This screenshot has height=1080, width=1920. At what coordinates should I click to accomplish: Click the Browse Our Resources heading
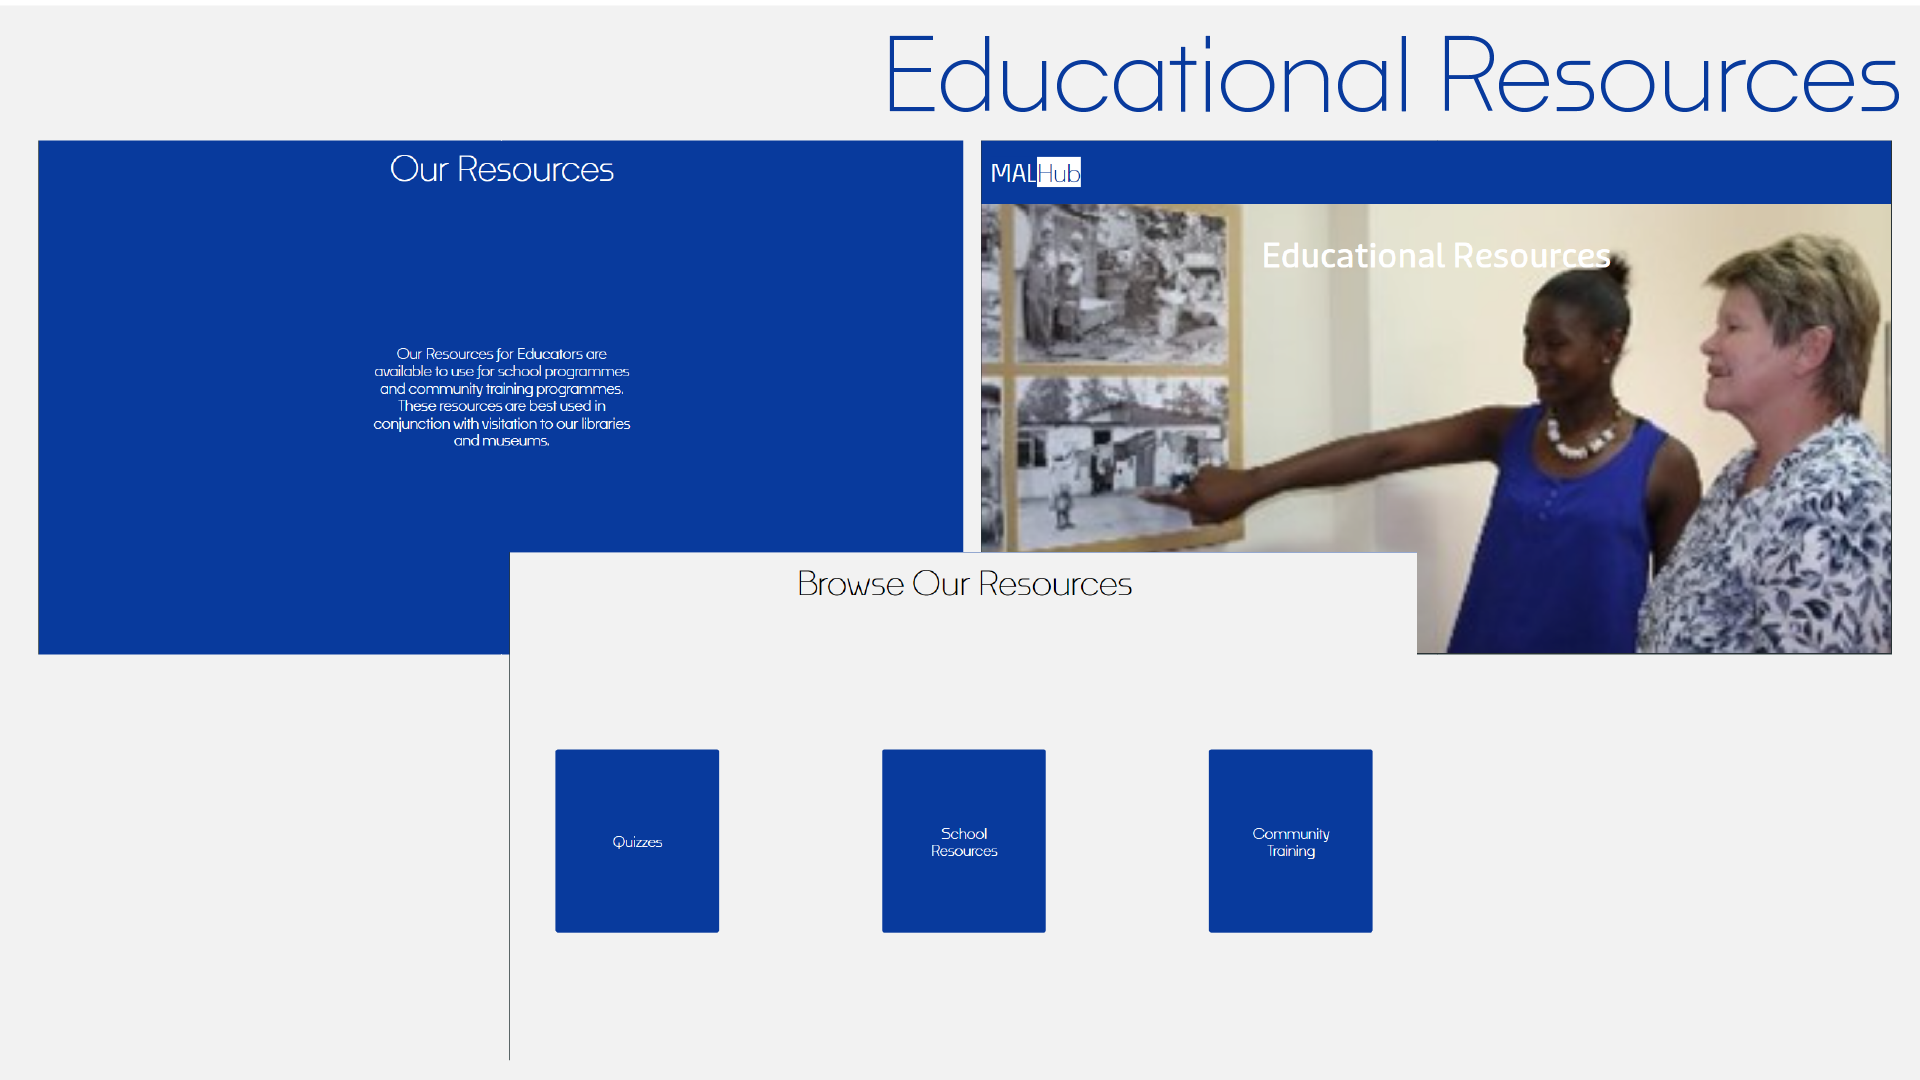point(964,583)
